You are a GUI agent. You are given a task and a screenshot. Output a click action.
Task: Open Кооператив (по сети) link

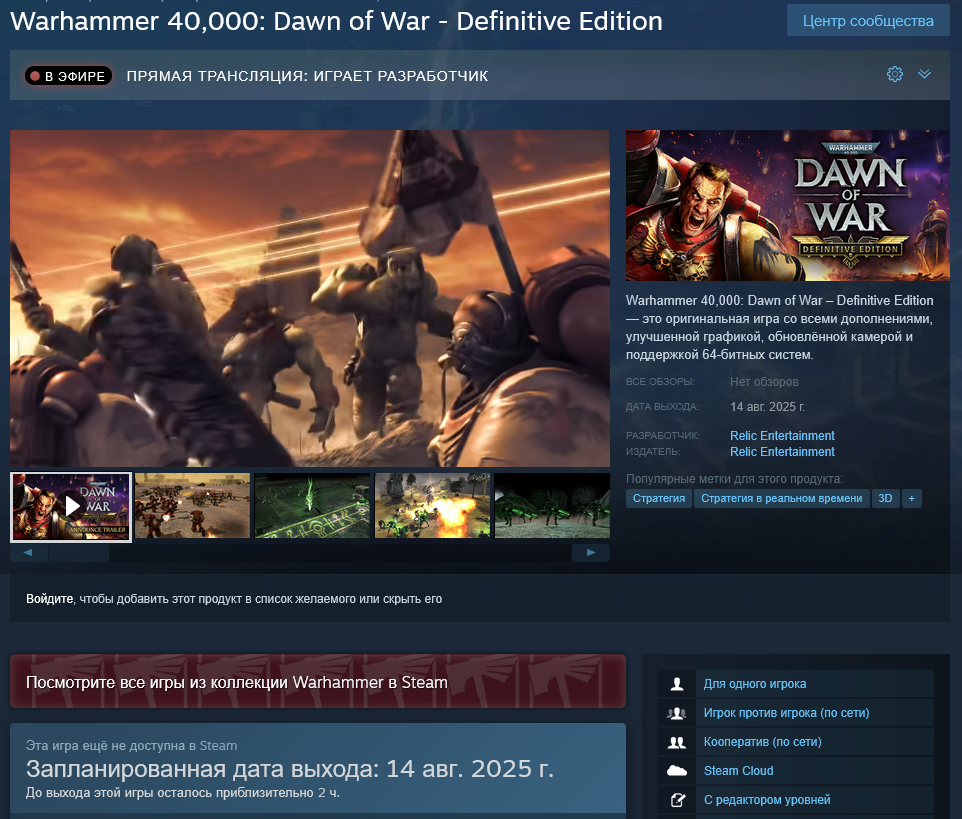pos(763,742)
